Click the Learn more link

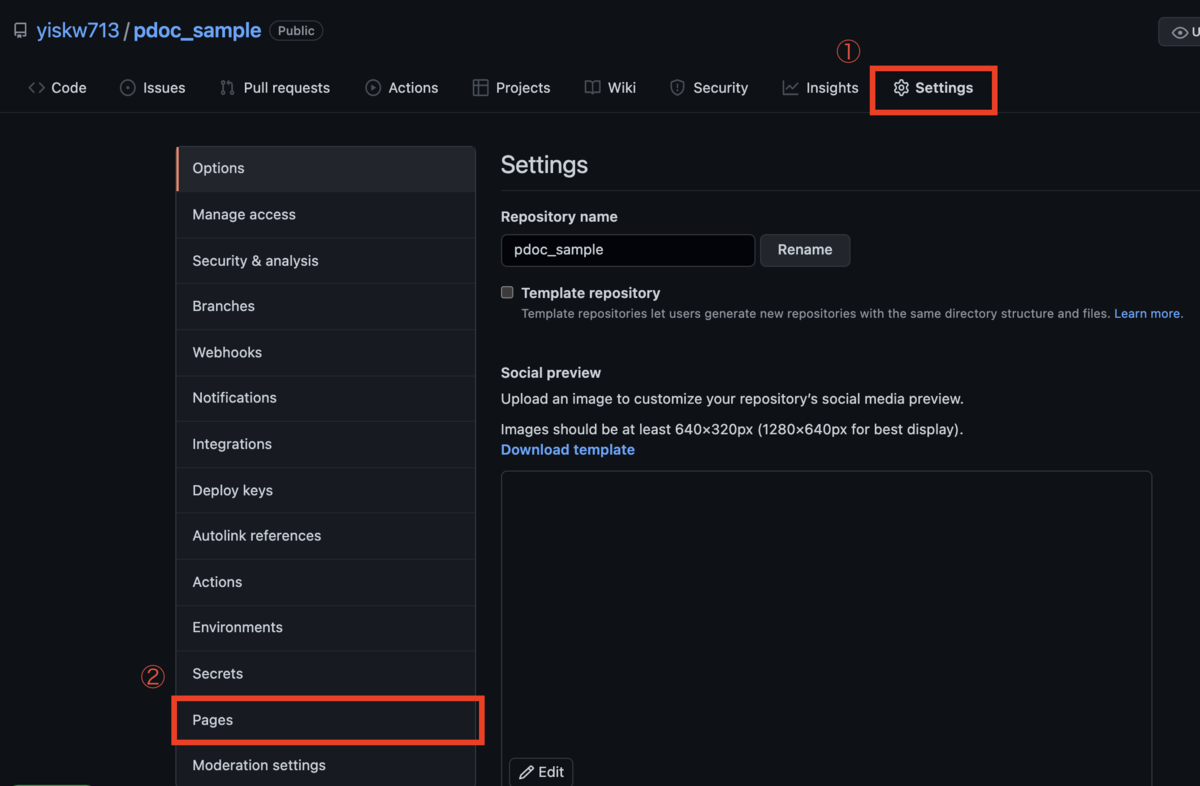(x=1147, y=313)
